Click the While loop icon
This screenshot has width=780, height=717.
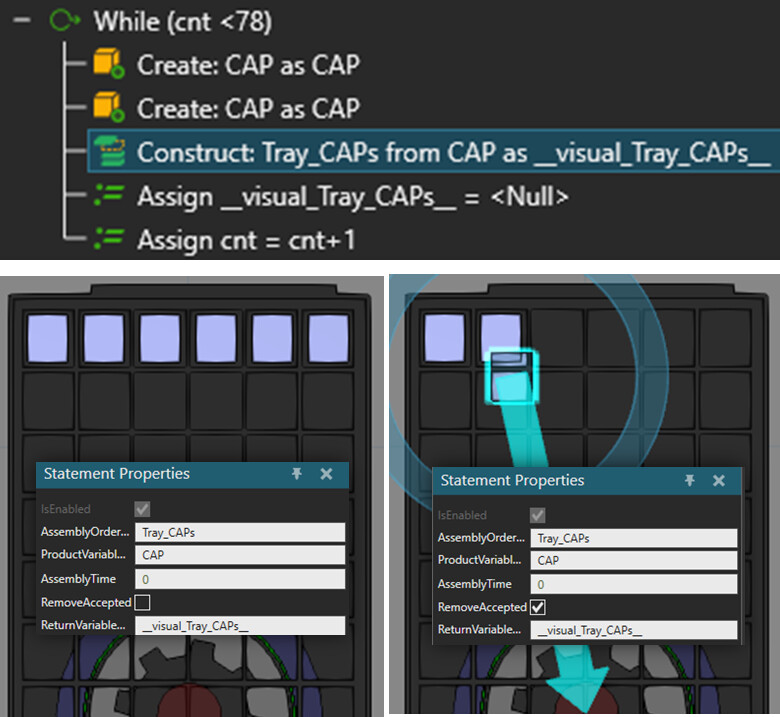[x=62, y=21]
